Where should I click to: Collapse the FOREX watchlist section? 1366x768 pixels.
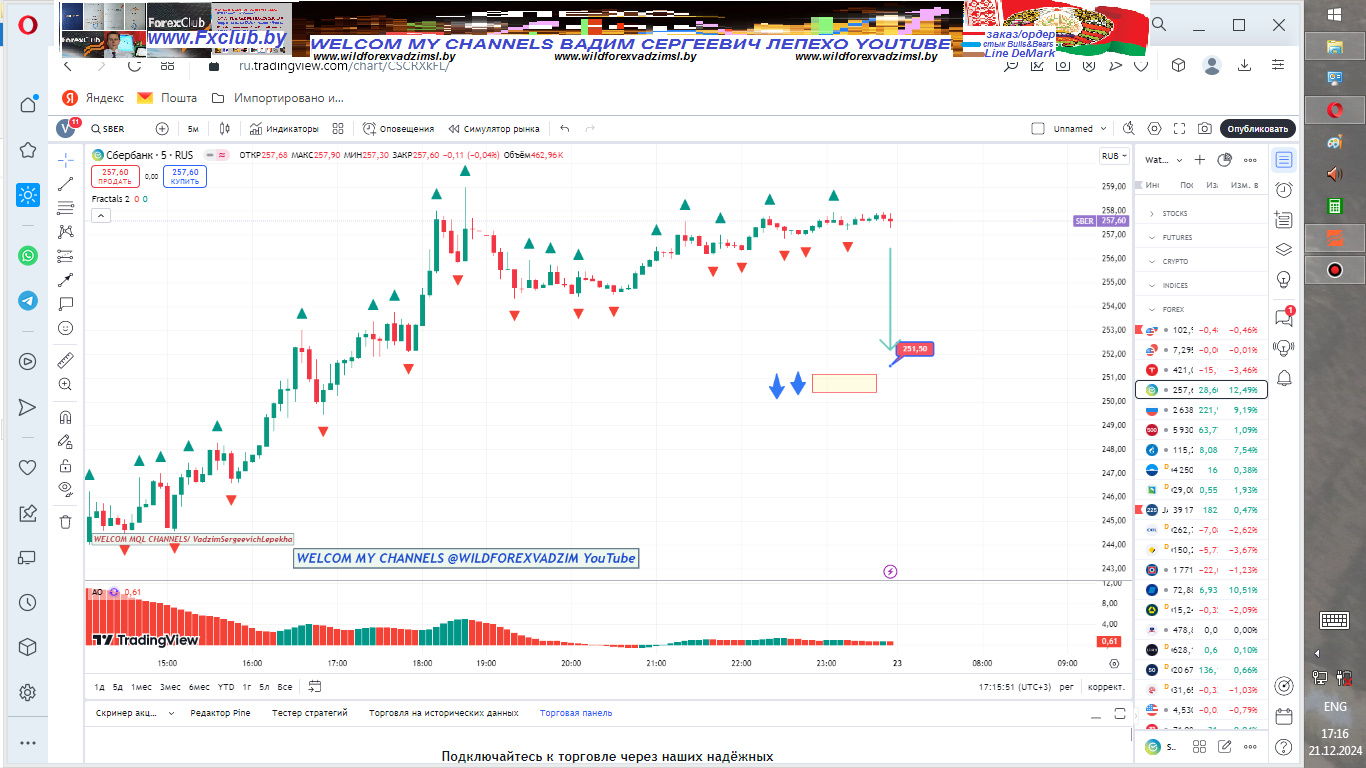click(x=1152, y=310)
